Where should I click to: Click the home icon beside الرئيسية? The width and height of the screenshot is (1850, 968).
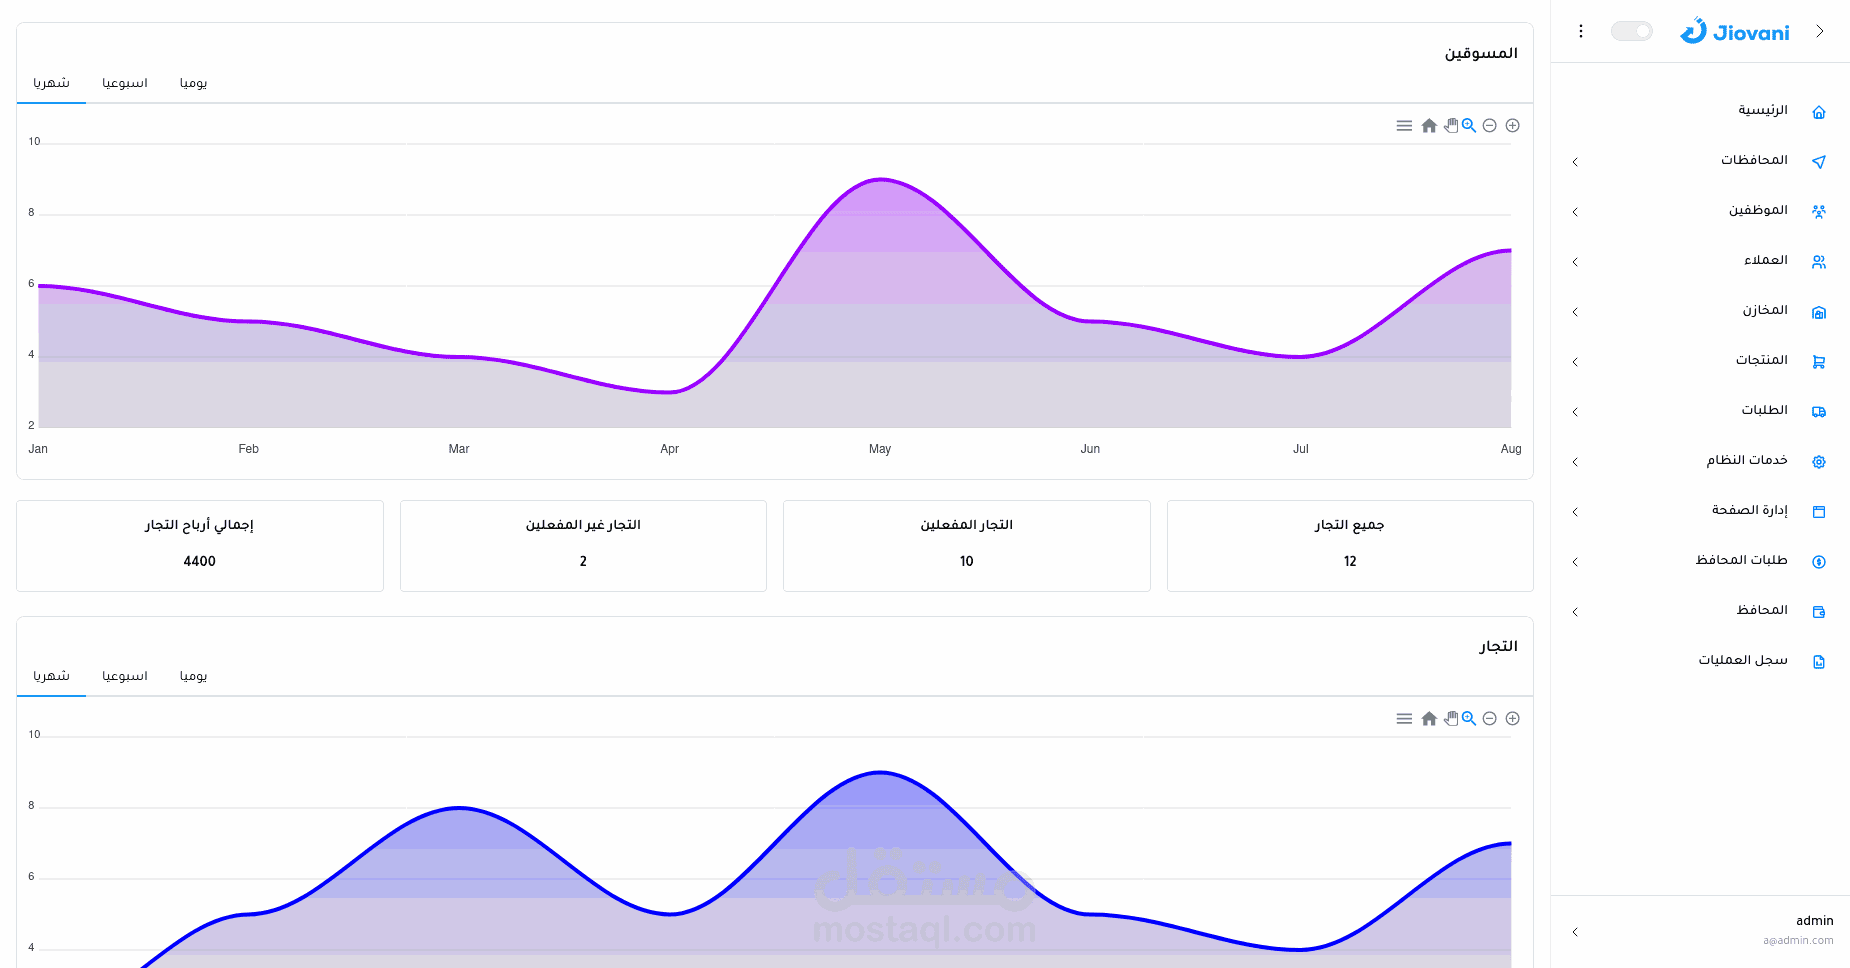1819,112
